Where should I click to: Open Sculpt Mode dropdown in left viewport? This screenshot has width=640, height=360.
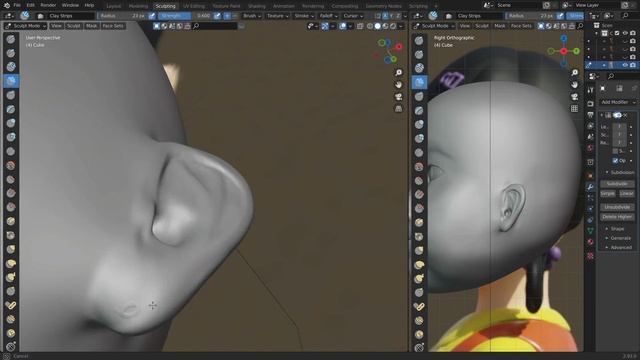25,26
